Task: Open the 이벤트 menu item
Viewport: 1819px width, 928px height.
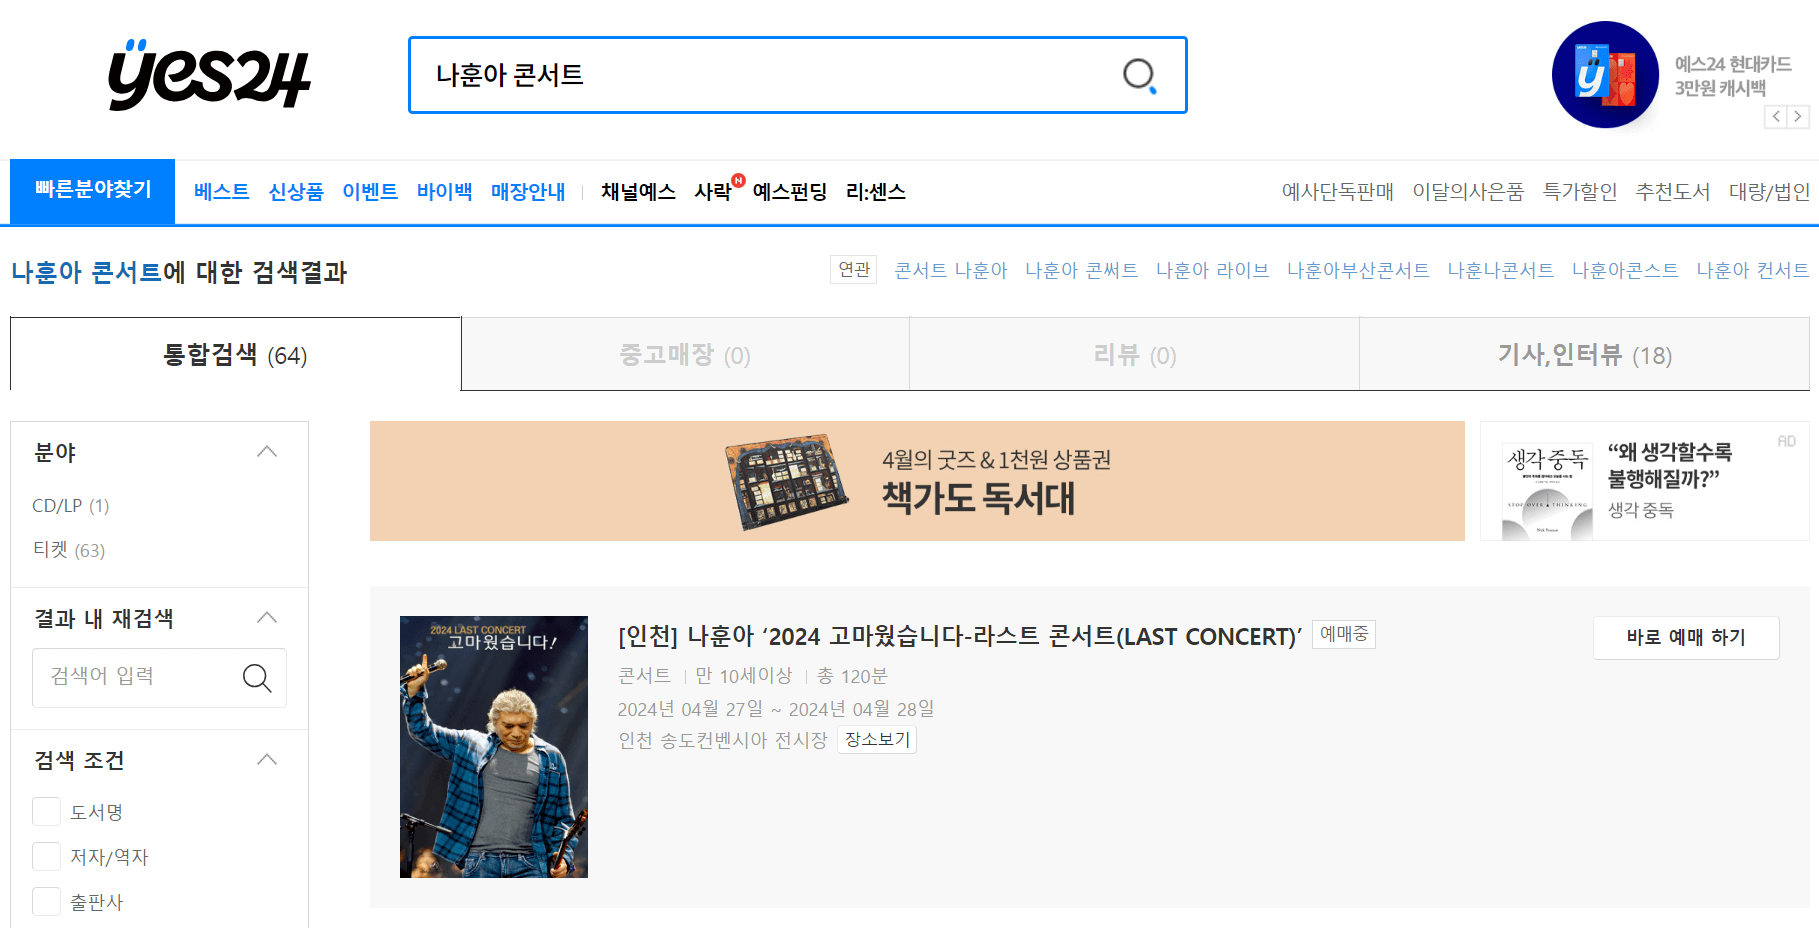Action: 370,191
